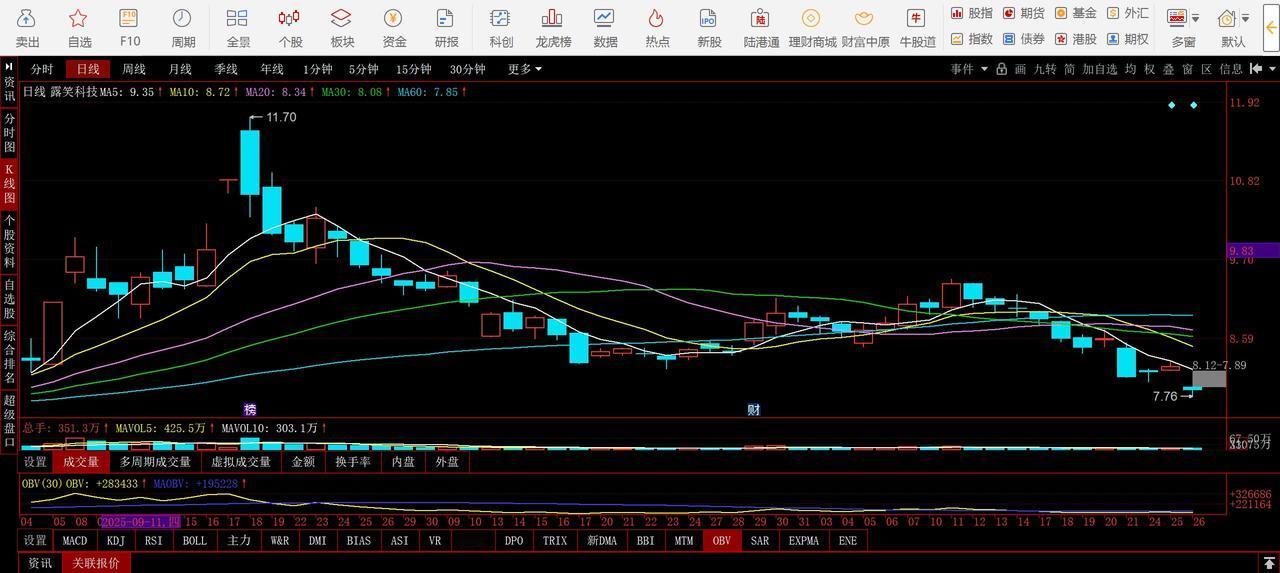This screenshot has height=573, width=1280.
Task: Open the 指数 index shortcut
Action: [972, 39]
